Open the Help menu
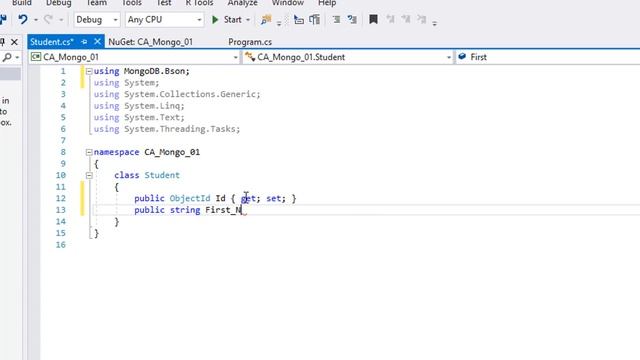 pyautogui.click(x=327, y=3)
